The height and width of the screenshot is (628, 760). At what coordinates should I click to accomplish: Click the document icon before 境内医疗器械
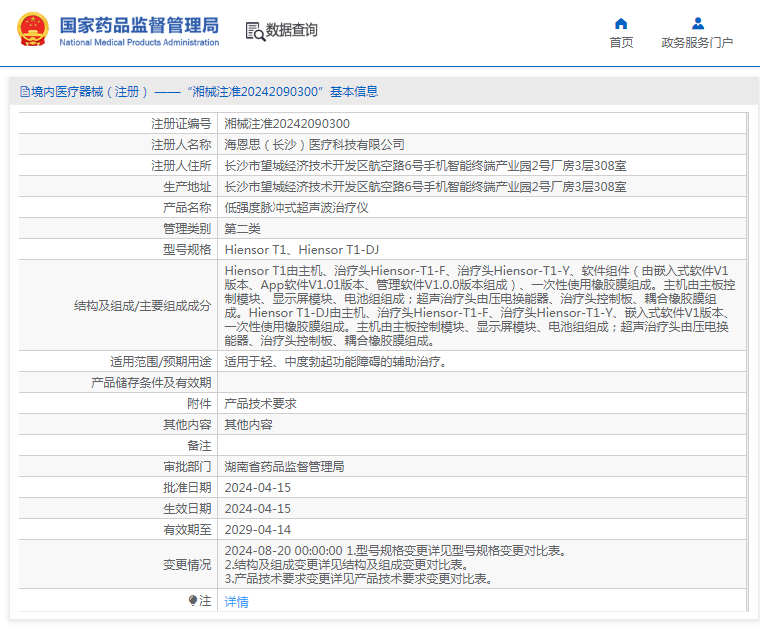coord(25,92)
